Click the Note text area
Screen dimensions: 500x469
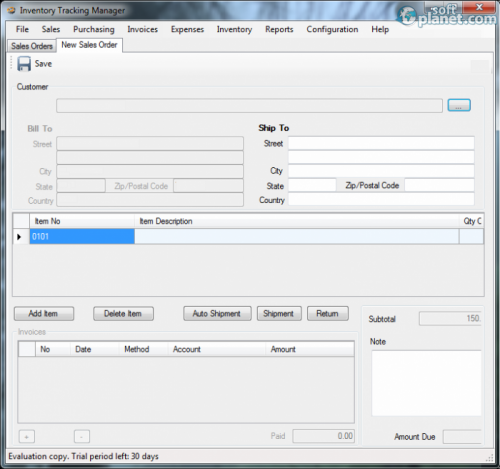pyautogui.click(x=427, y=383)
